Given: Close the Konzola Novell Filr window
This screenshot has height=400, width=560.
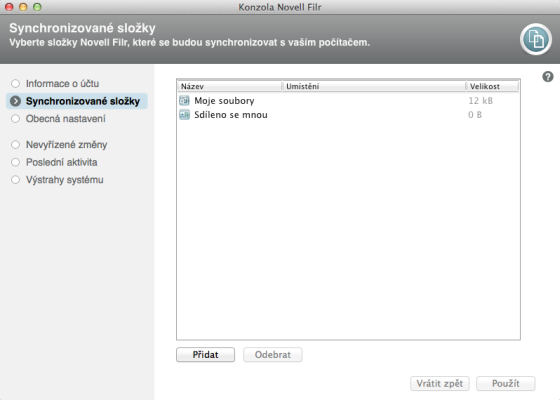Looking at the screenshot, I should 9,7.
